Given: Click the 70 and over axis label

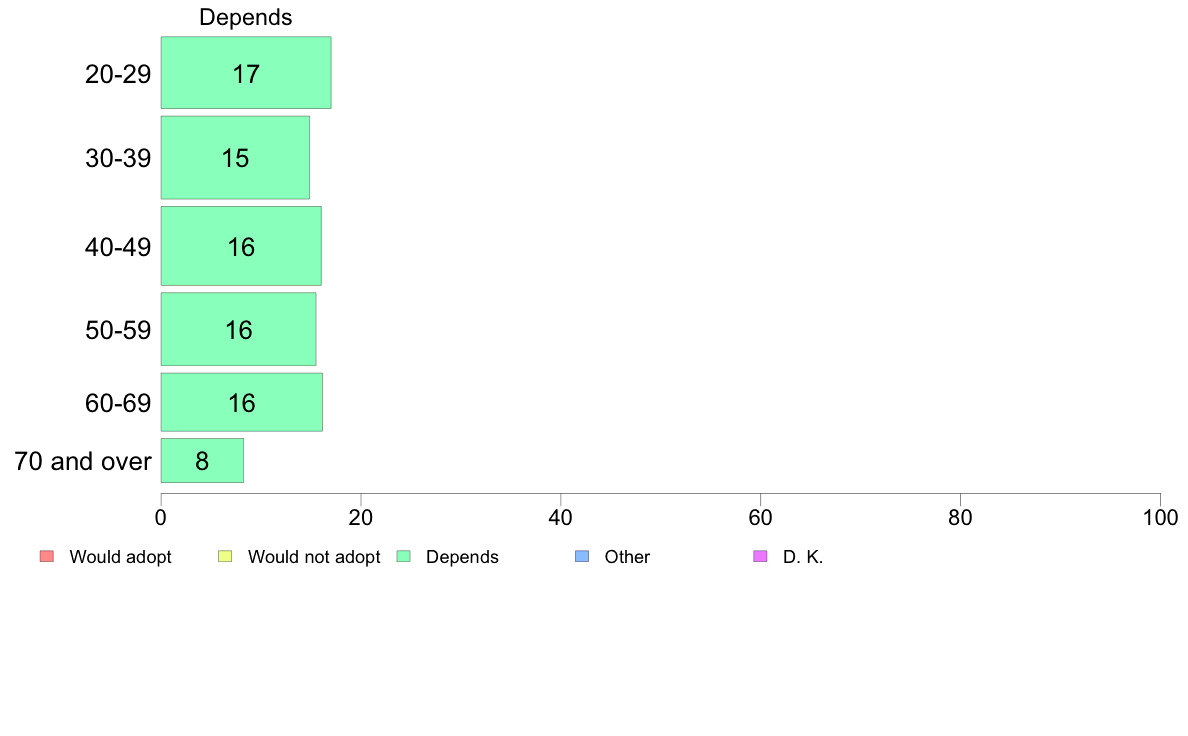Looking at the screenshot, I should pos(83,461).
